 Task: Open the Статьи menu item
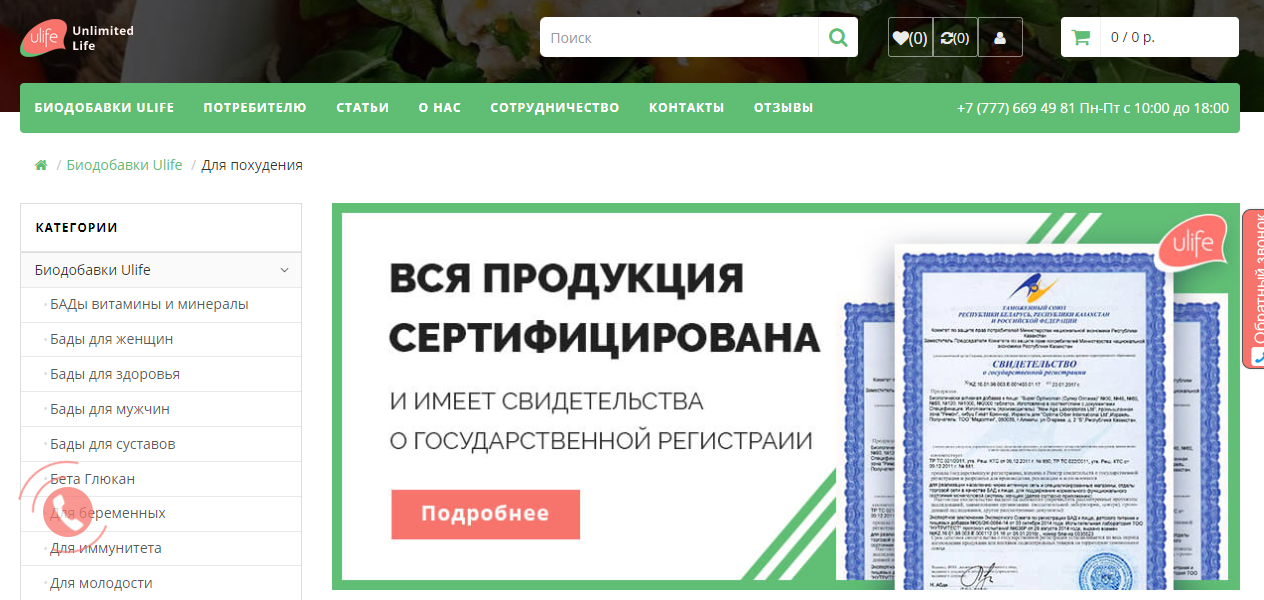click(x=362, y=108)
